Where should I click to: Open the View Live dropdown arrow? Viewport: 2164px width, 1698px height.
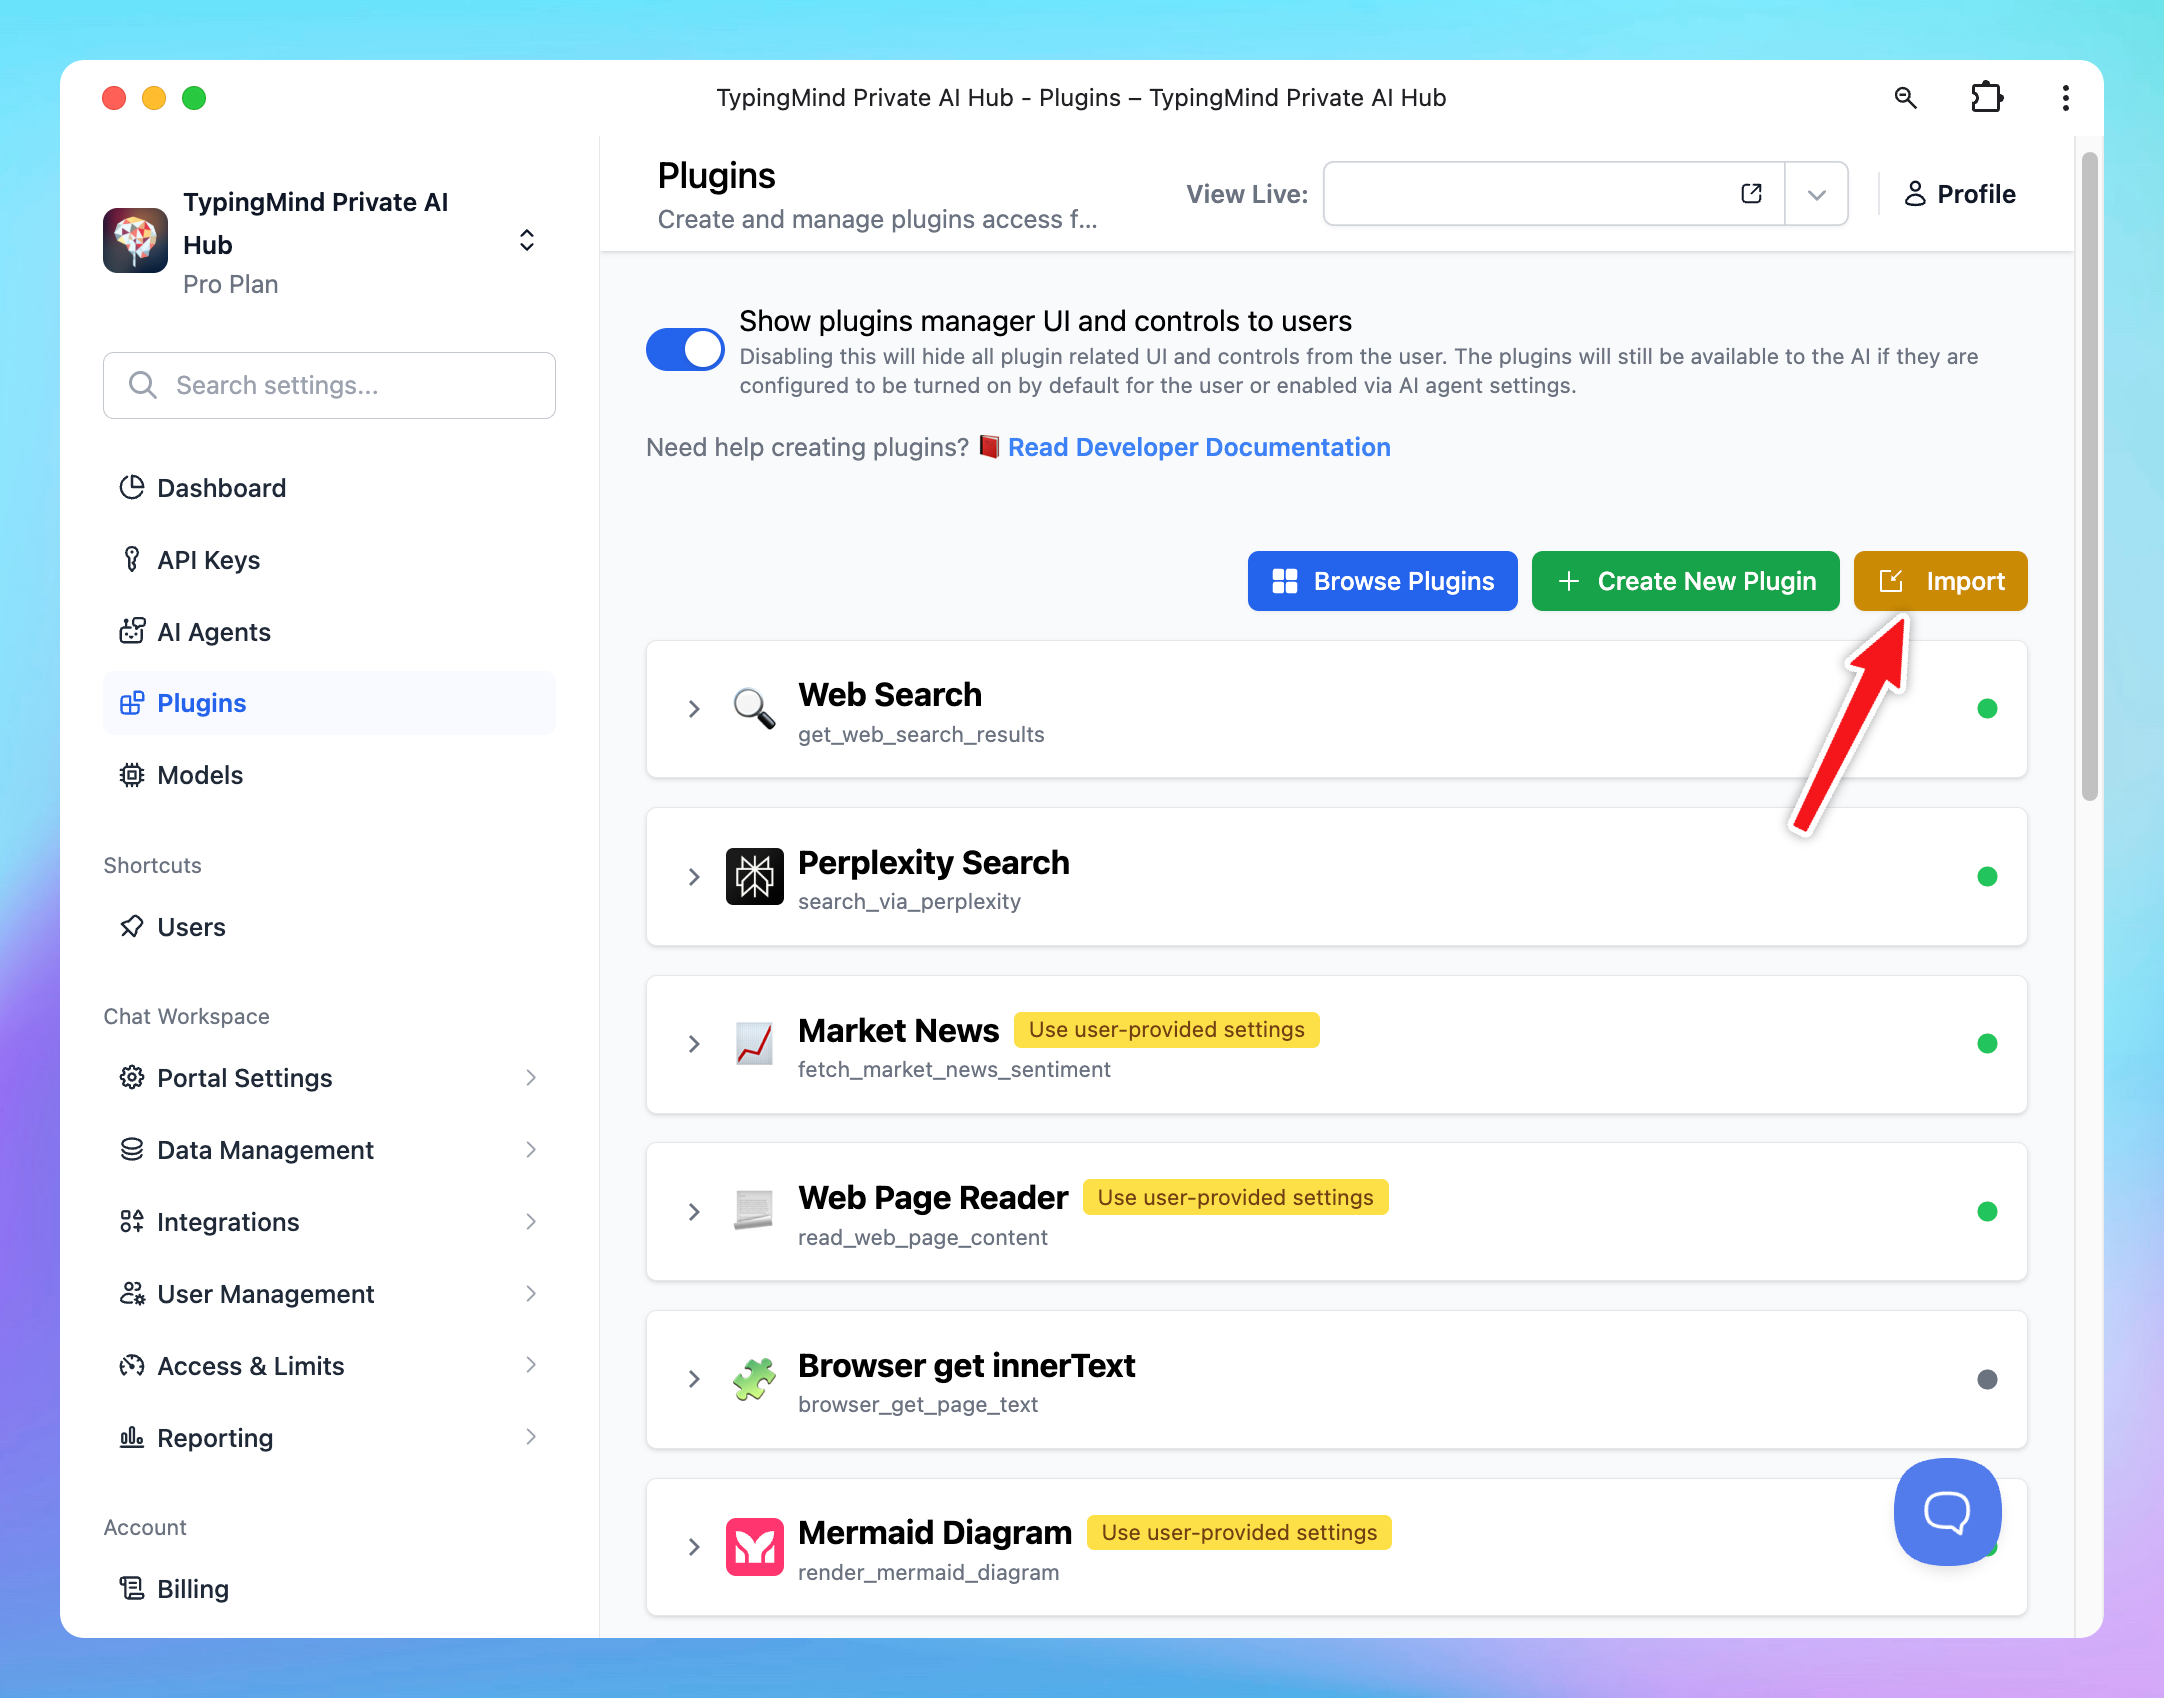(x=1816, y=194)
